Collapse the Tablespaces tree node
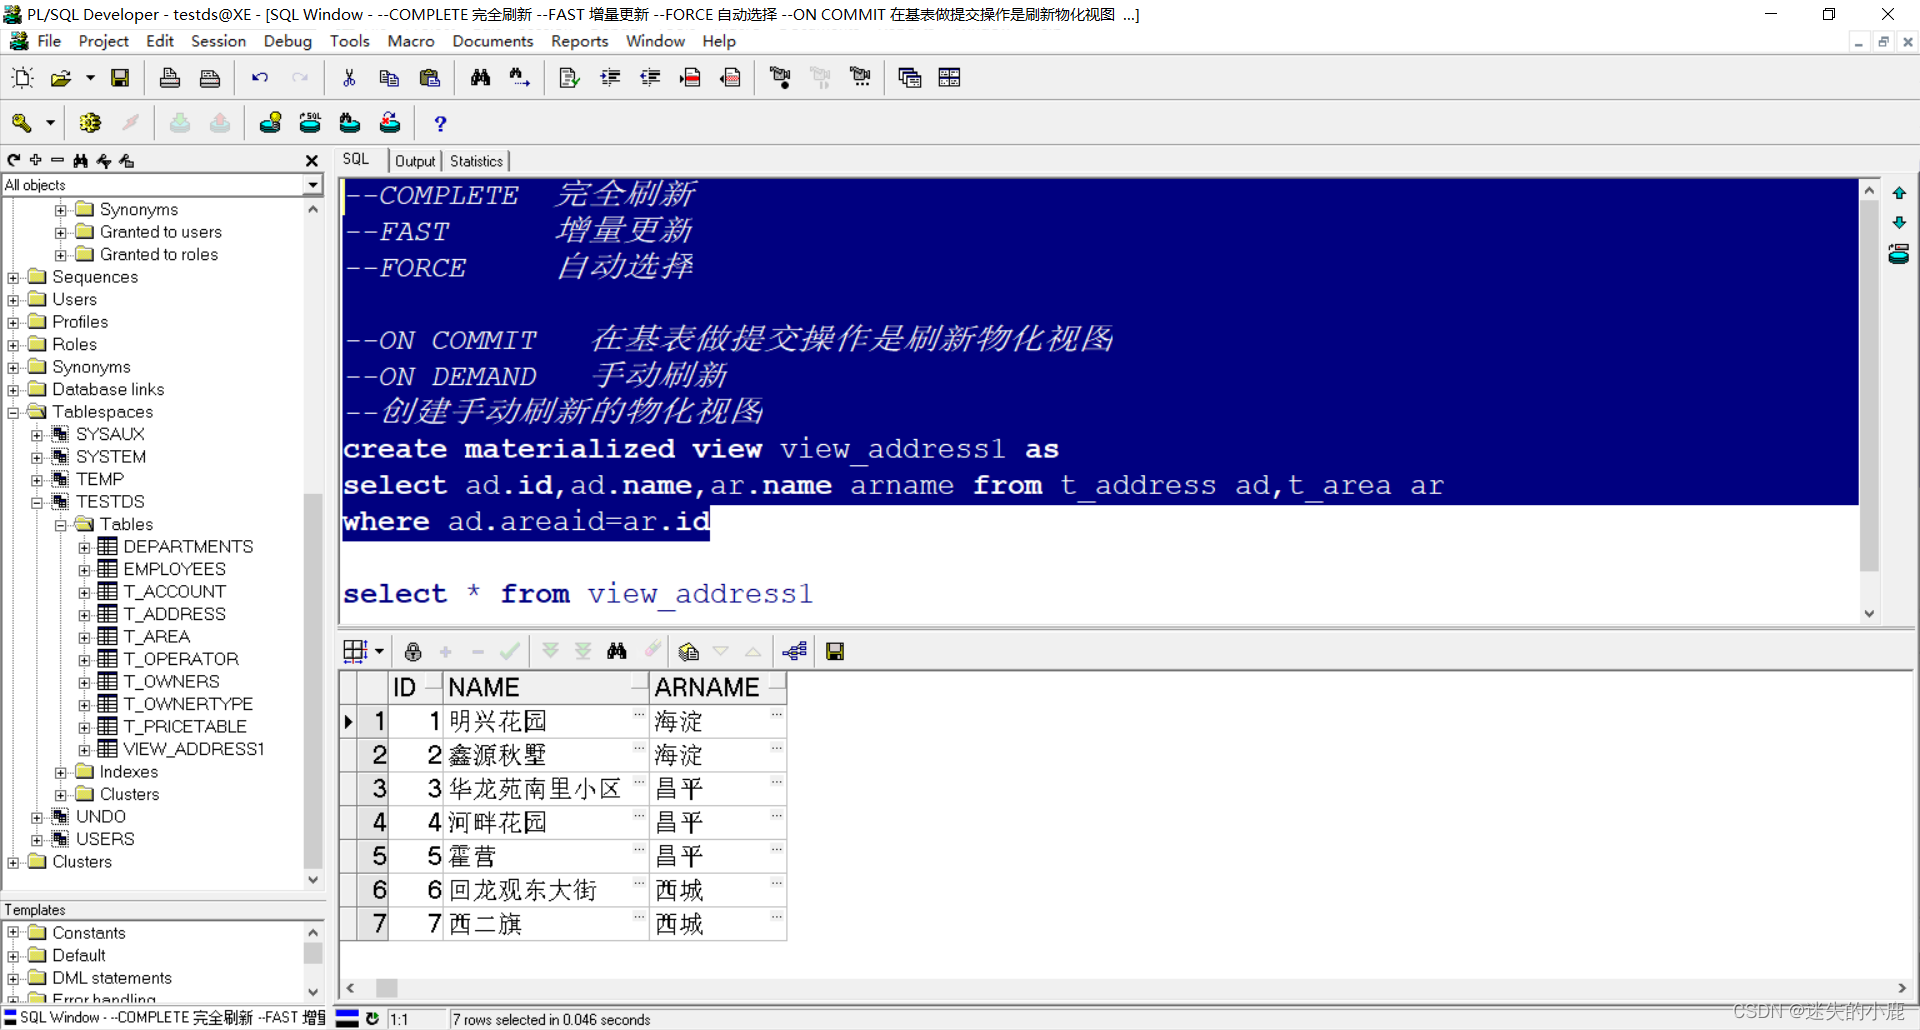The image size is (1920, 1030). (13, 412)
